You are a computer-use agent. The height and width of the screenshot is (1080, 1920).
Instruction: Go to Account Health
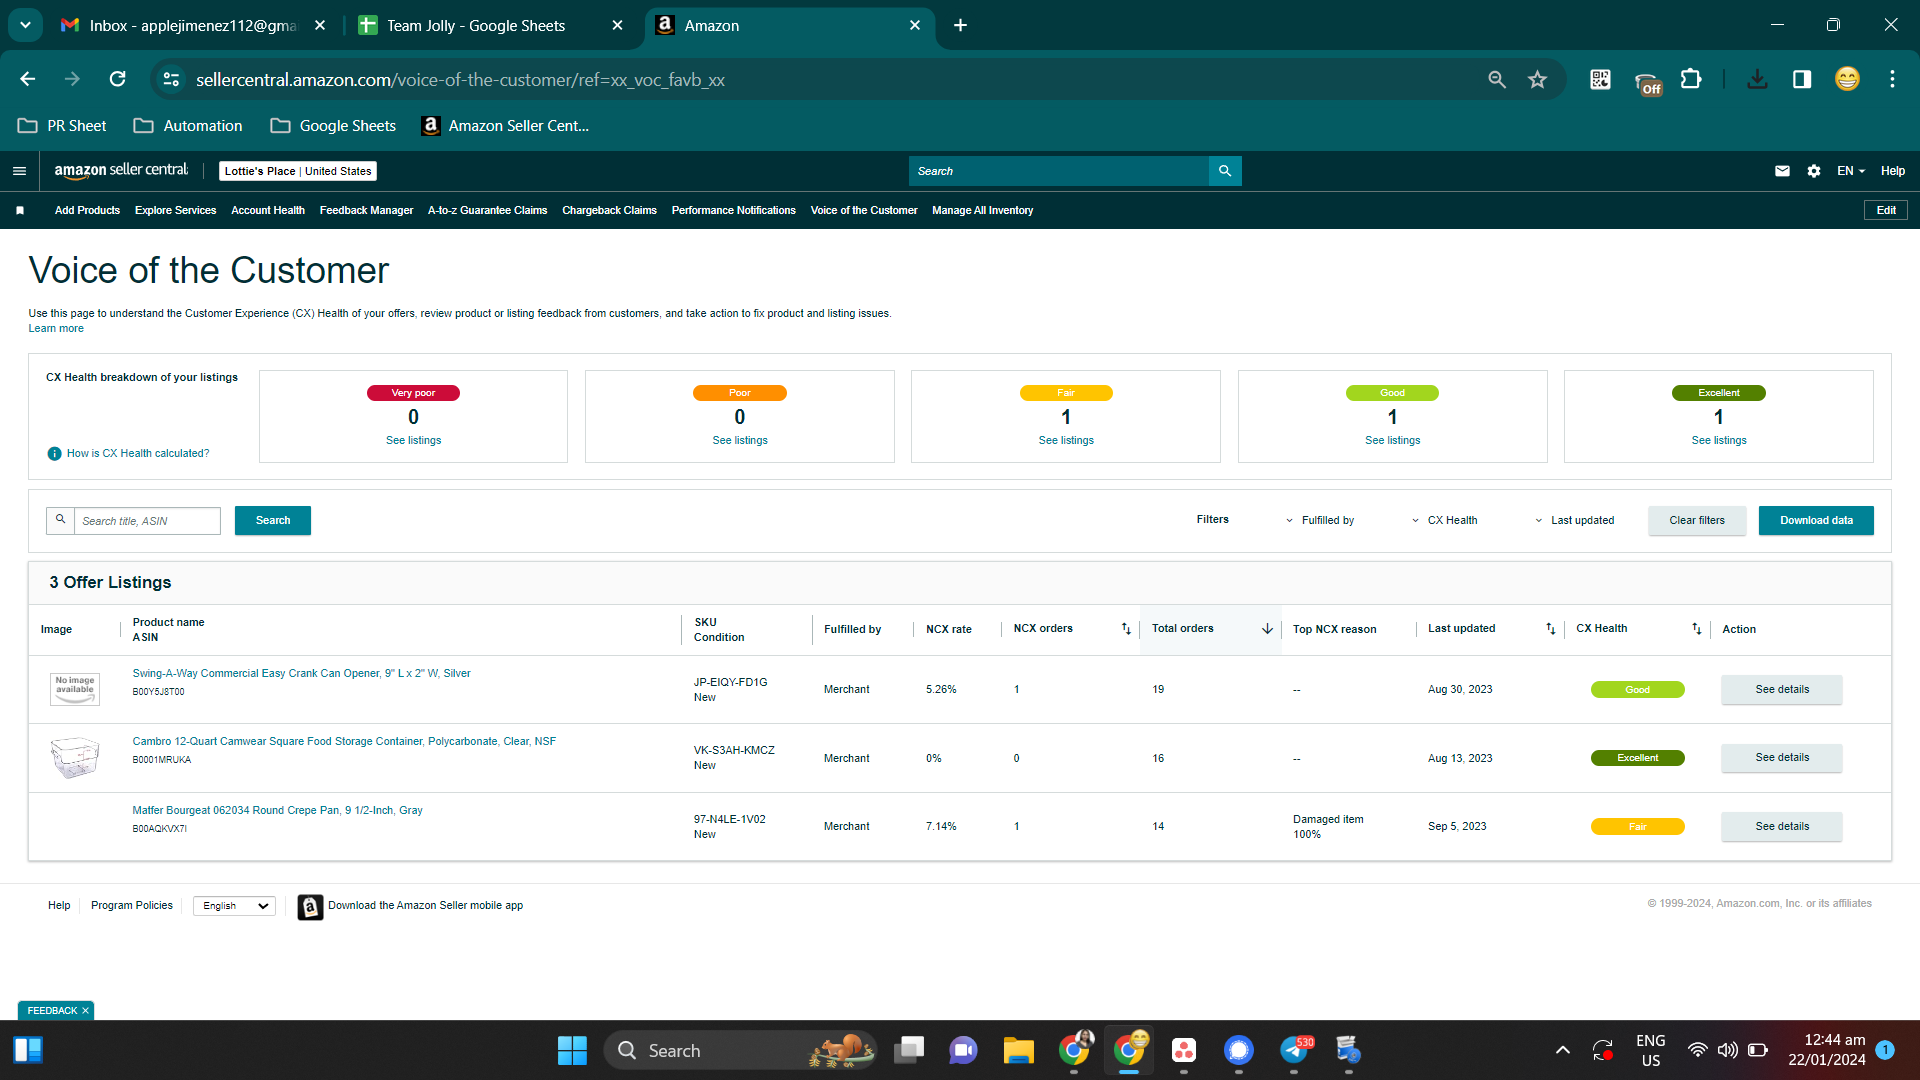tap(268, 210)
